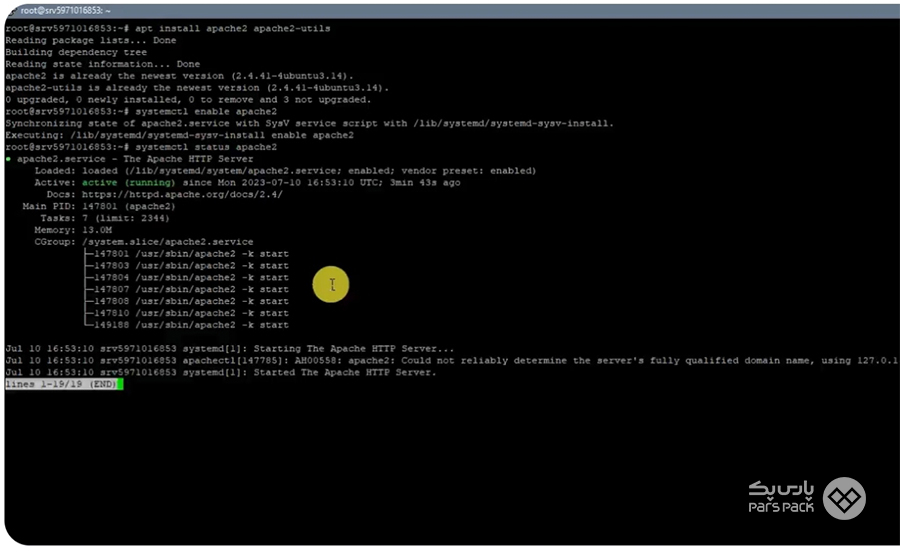Click the 'CGroup: /system.slice/apache2.service' line
This screenshot has width=900, height=556.
pyautogui.click(x=143, y=242)
